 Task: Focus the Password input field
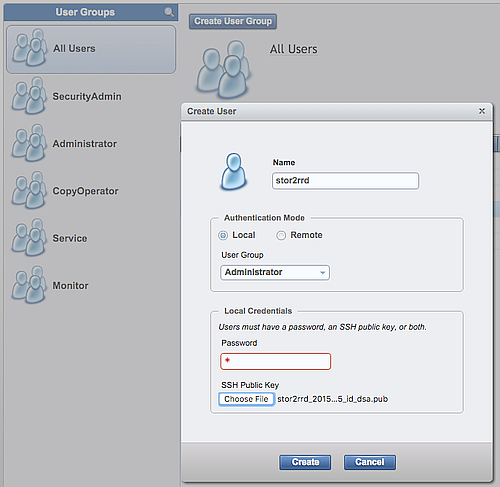[x=276, y=361]
